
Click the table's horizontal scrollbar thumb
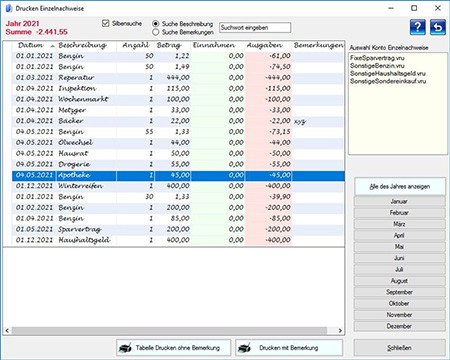point(169,331)
